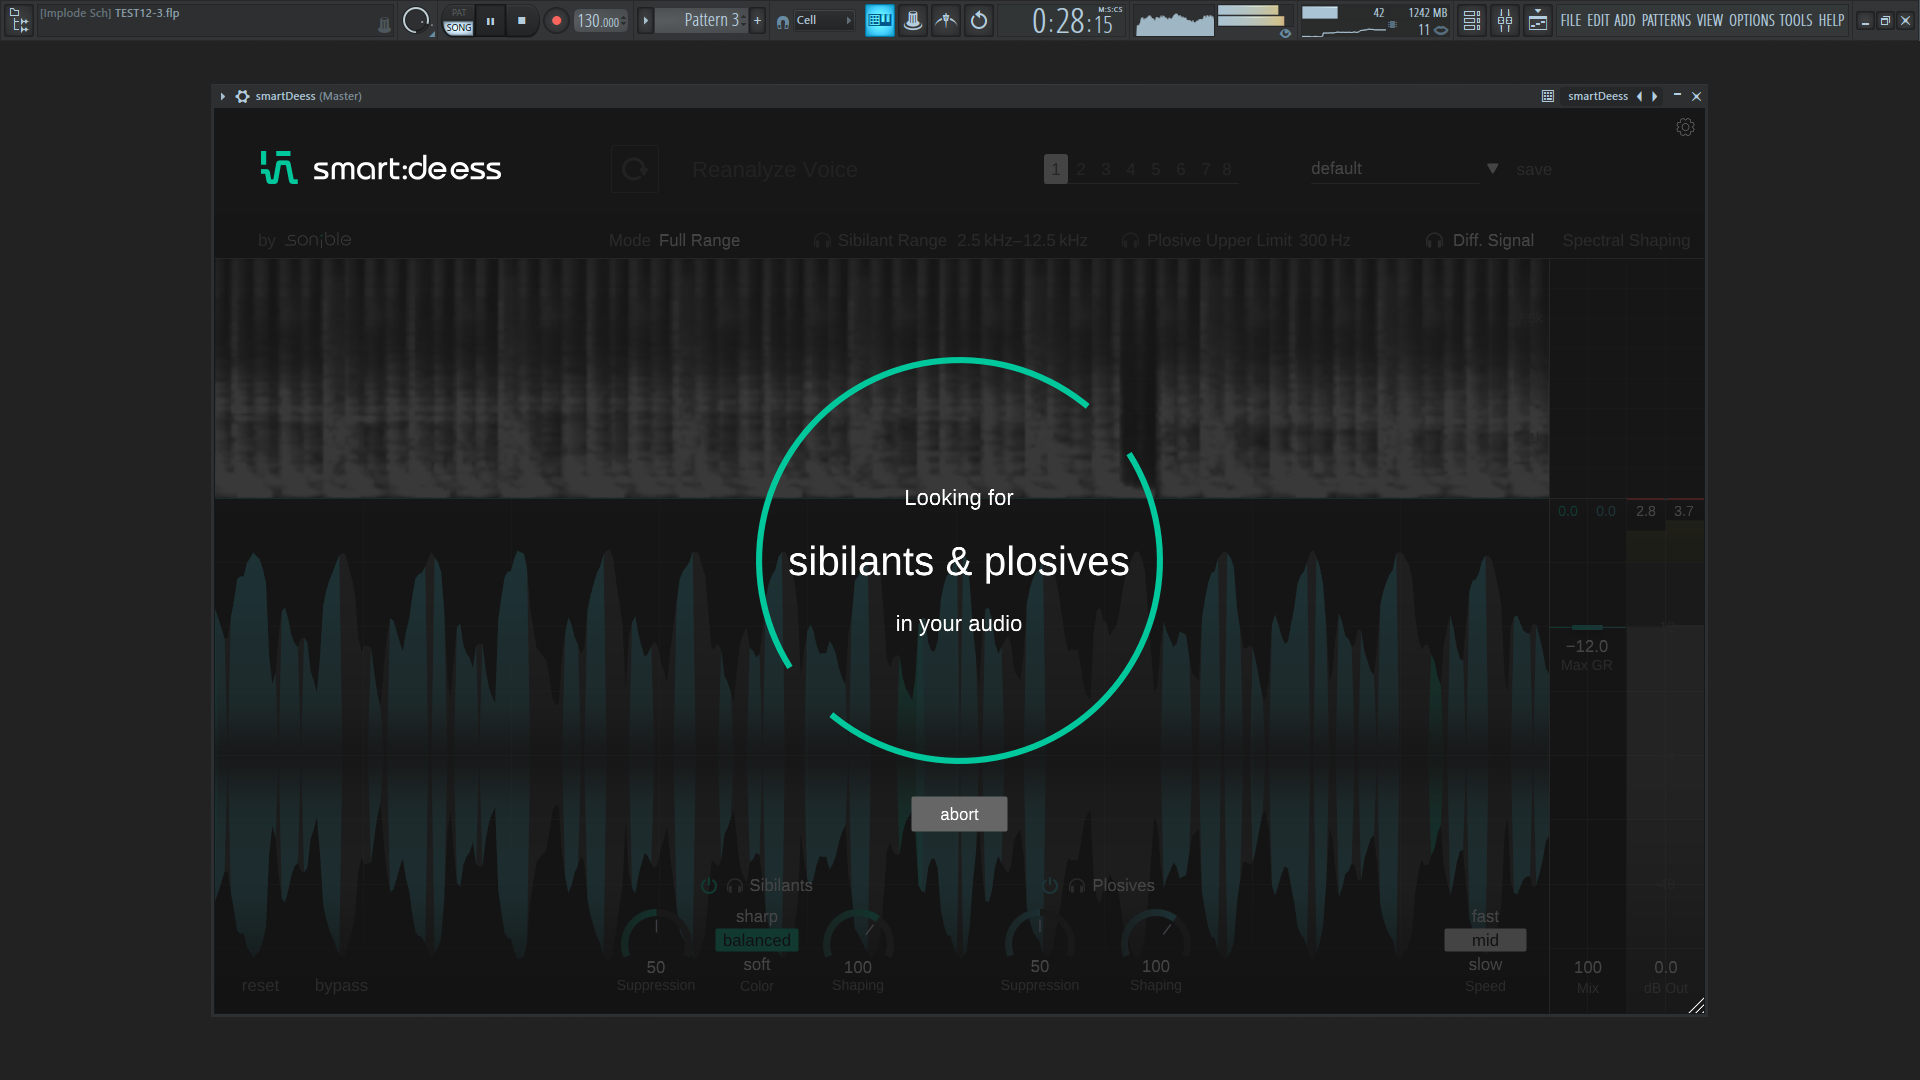Open the channel rack view icon
The width and height of the screenshot is (1920, 1080).
[x=1471, y=20]
